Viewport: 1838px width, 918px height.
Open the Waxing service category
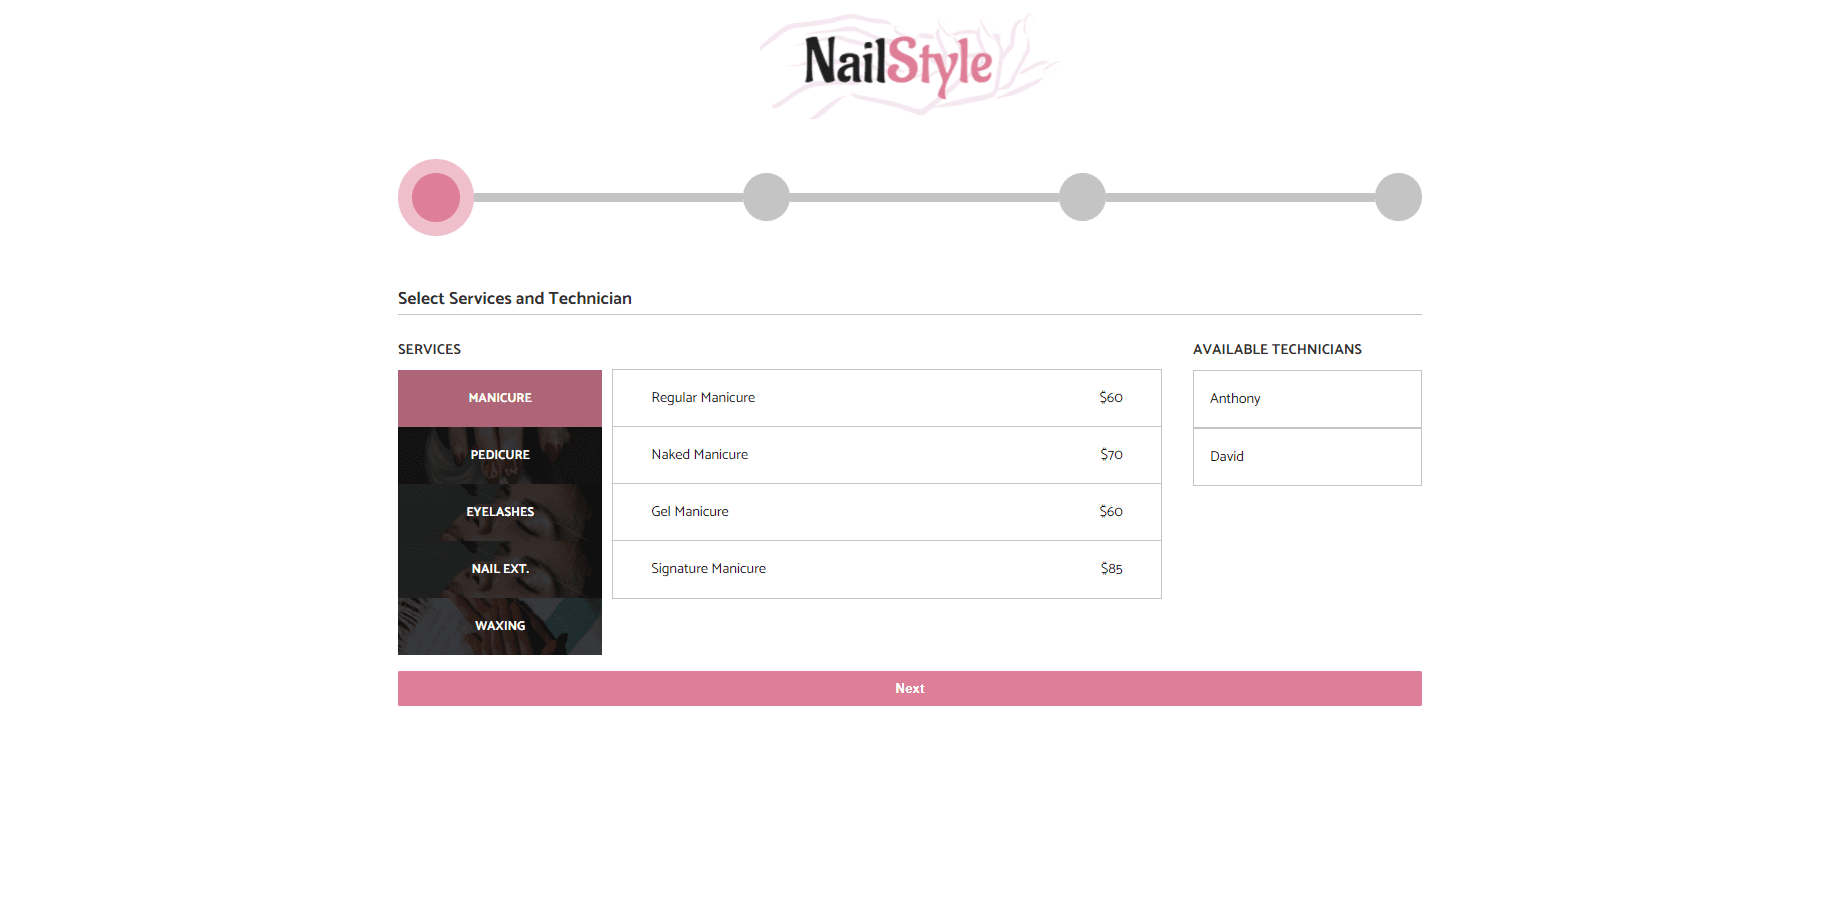[500, 626]
